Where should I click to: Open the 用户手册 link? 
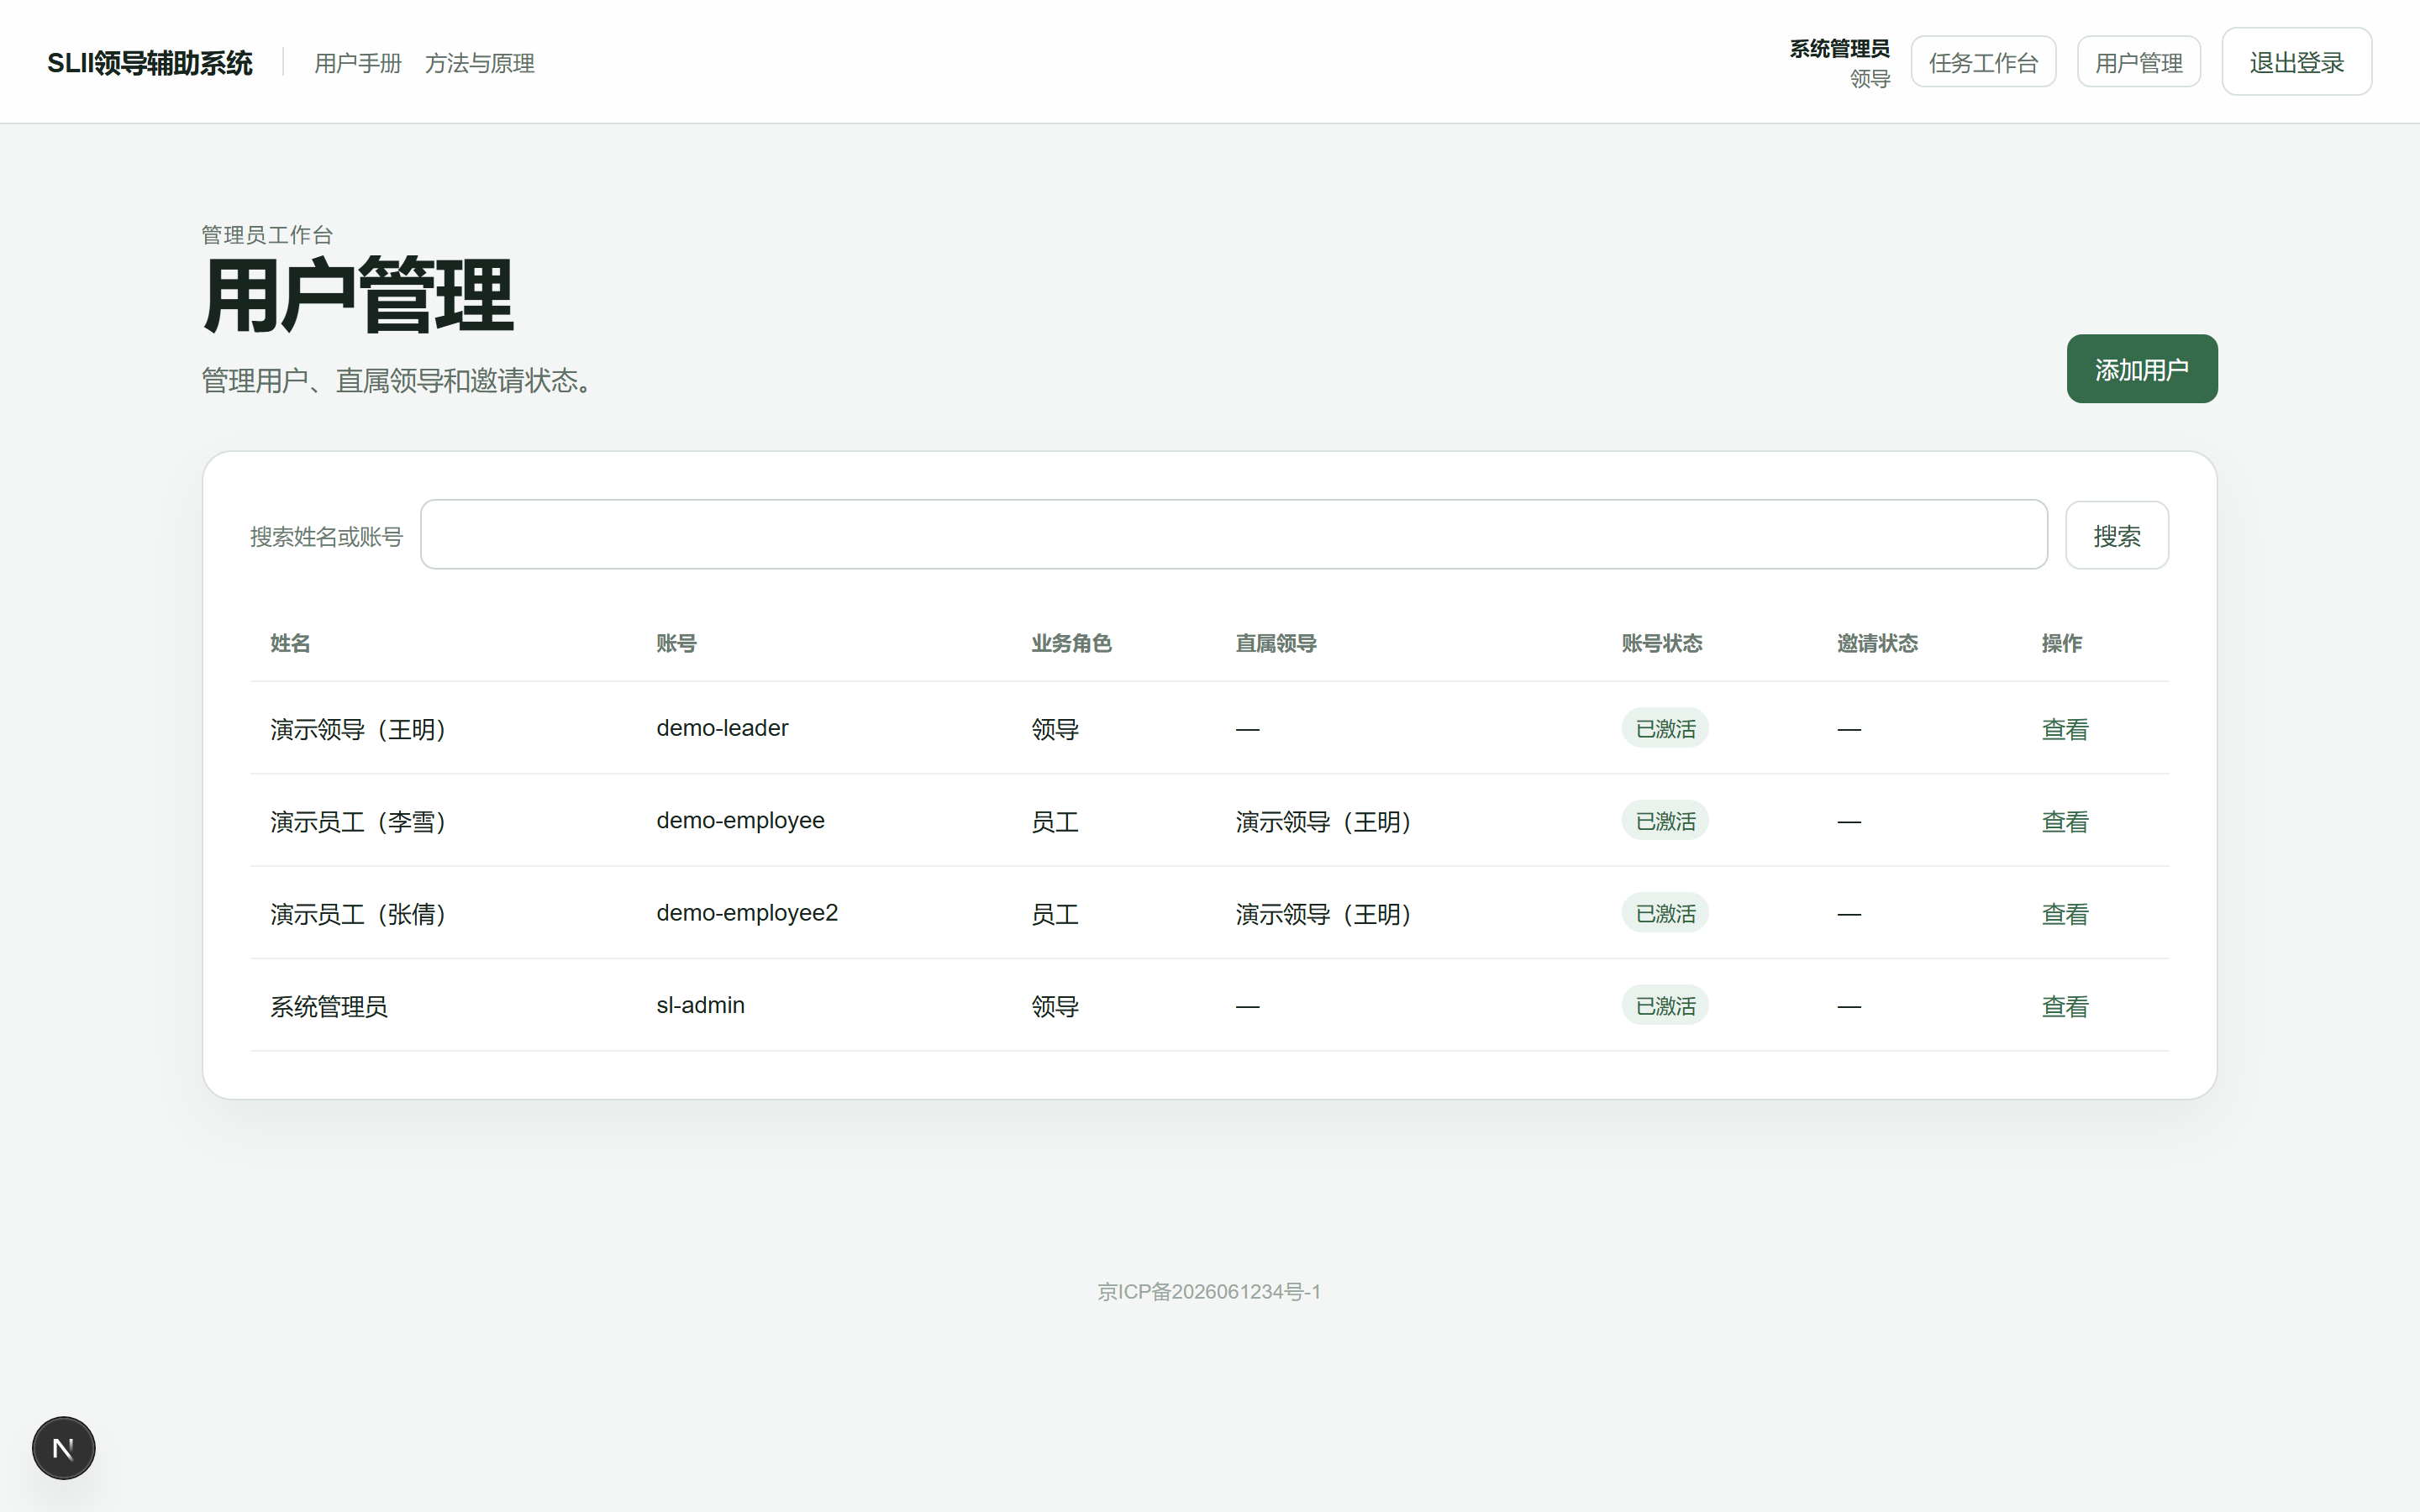358,63
